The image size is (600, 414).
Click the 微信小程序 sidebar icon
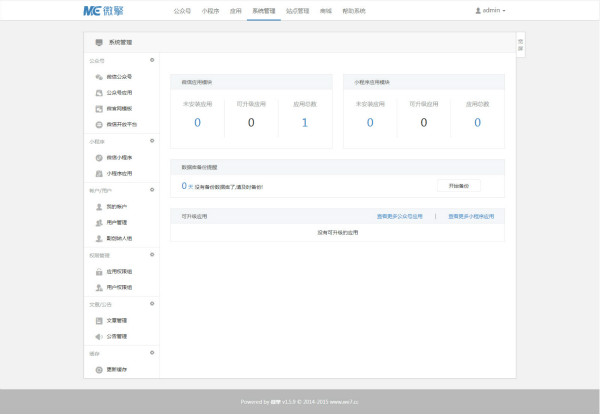pos(98,157)
